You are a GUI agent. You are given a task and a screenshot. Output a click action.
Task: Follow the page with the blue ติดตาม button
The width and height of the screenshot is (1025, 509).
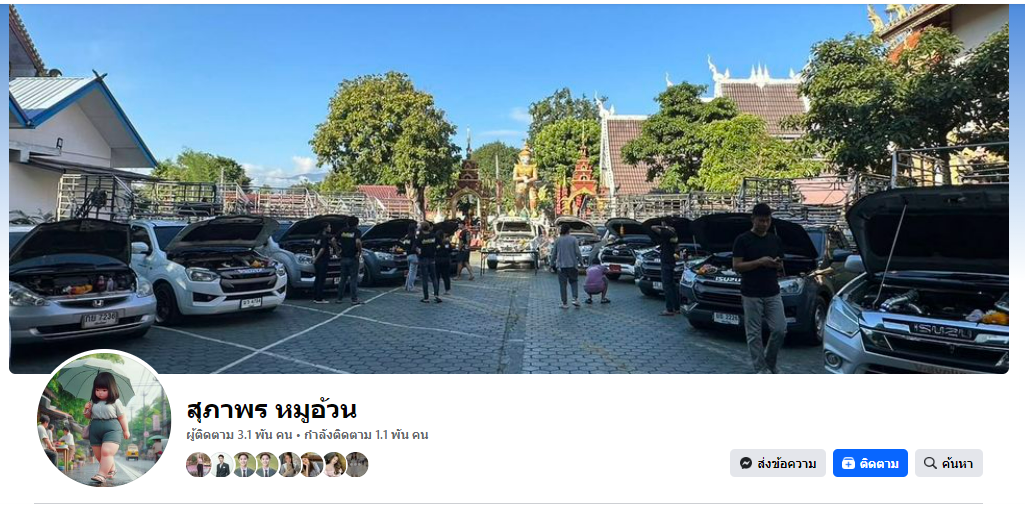(x=870, y=463)
